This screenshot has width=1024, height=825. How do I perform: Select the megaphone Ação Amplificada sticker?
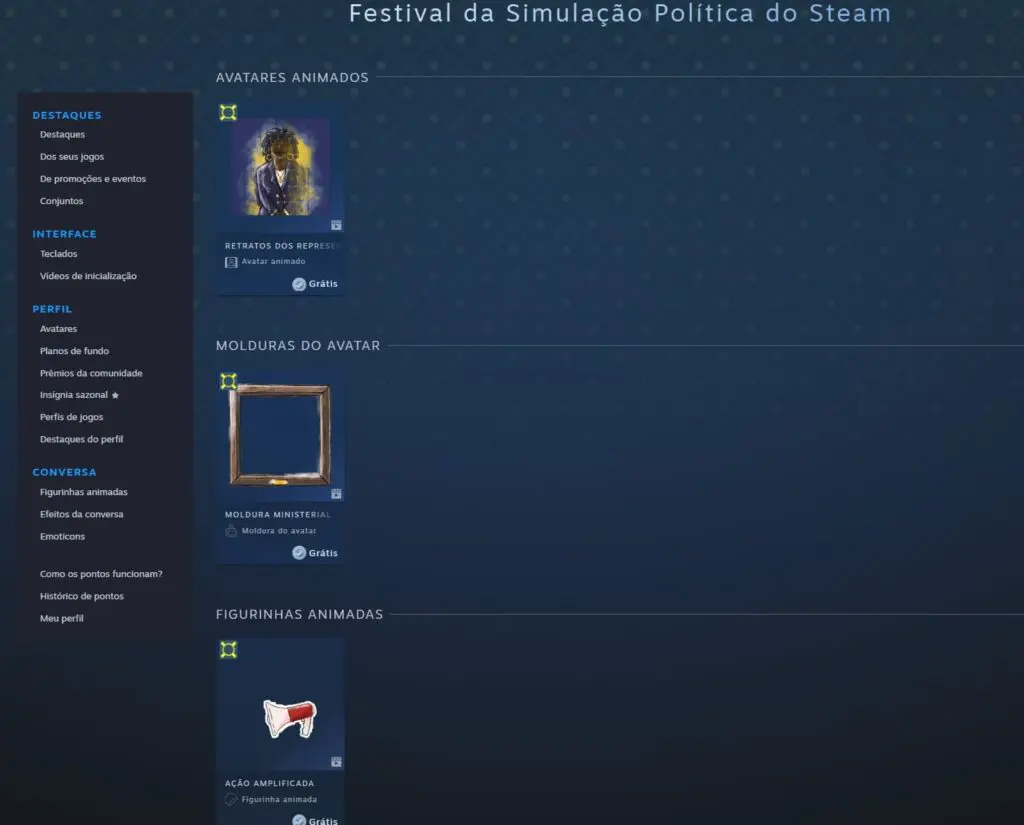289,718
